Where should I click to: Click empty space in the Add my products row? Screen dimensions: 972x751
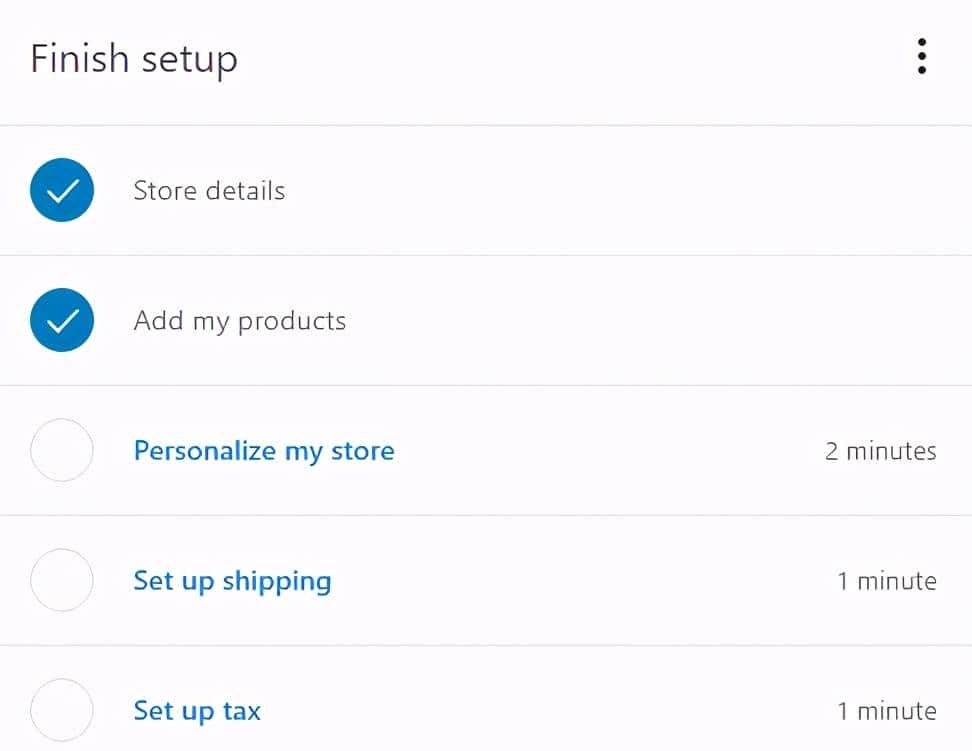coord(650,321)
